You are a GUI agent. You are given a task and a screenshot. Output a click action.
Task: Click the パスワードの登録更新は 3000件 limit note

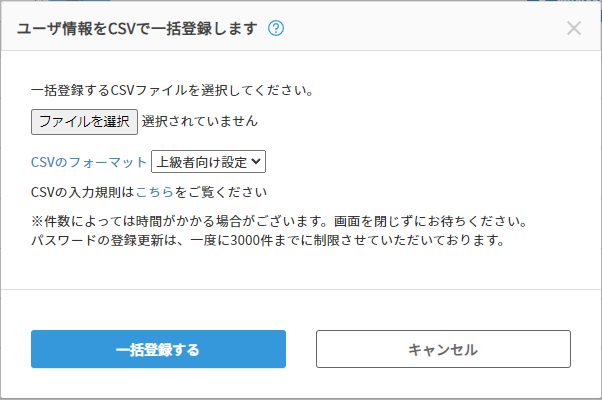[268, 240]
